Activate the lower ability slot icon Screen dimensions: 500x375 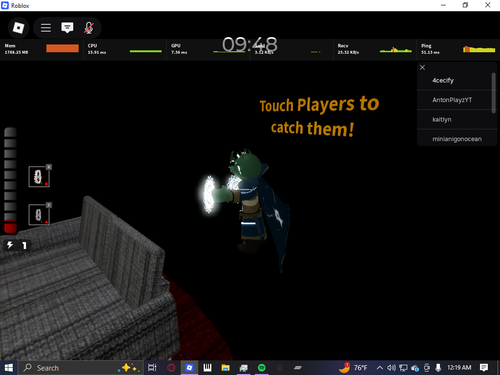(39, 215)
